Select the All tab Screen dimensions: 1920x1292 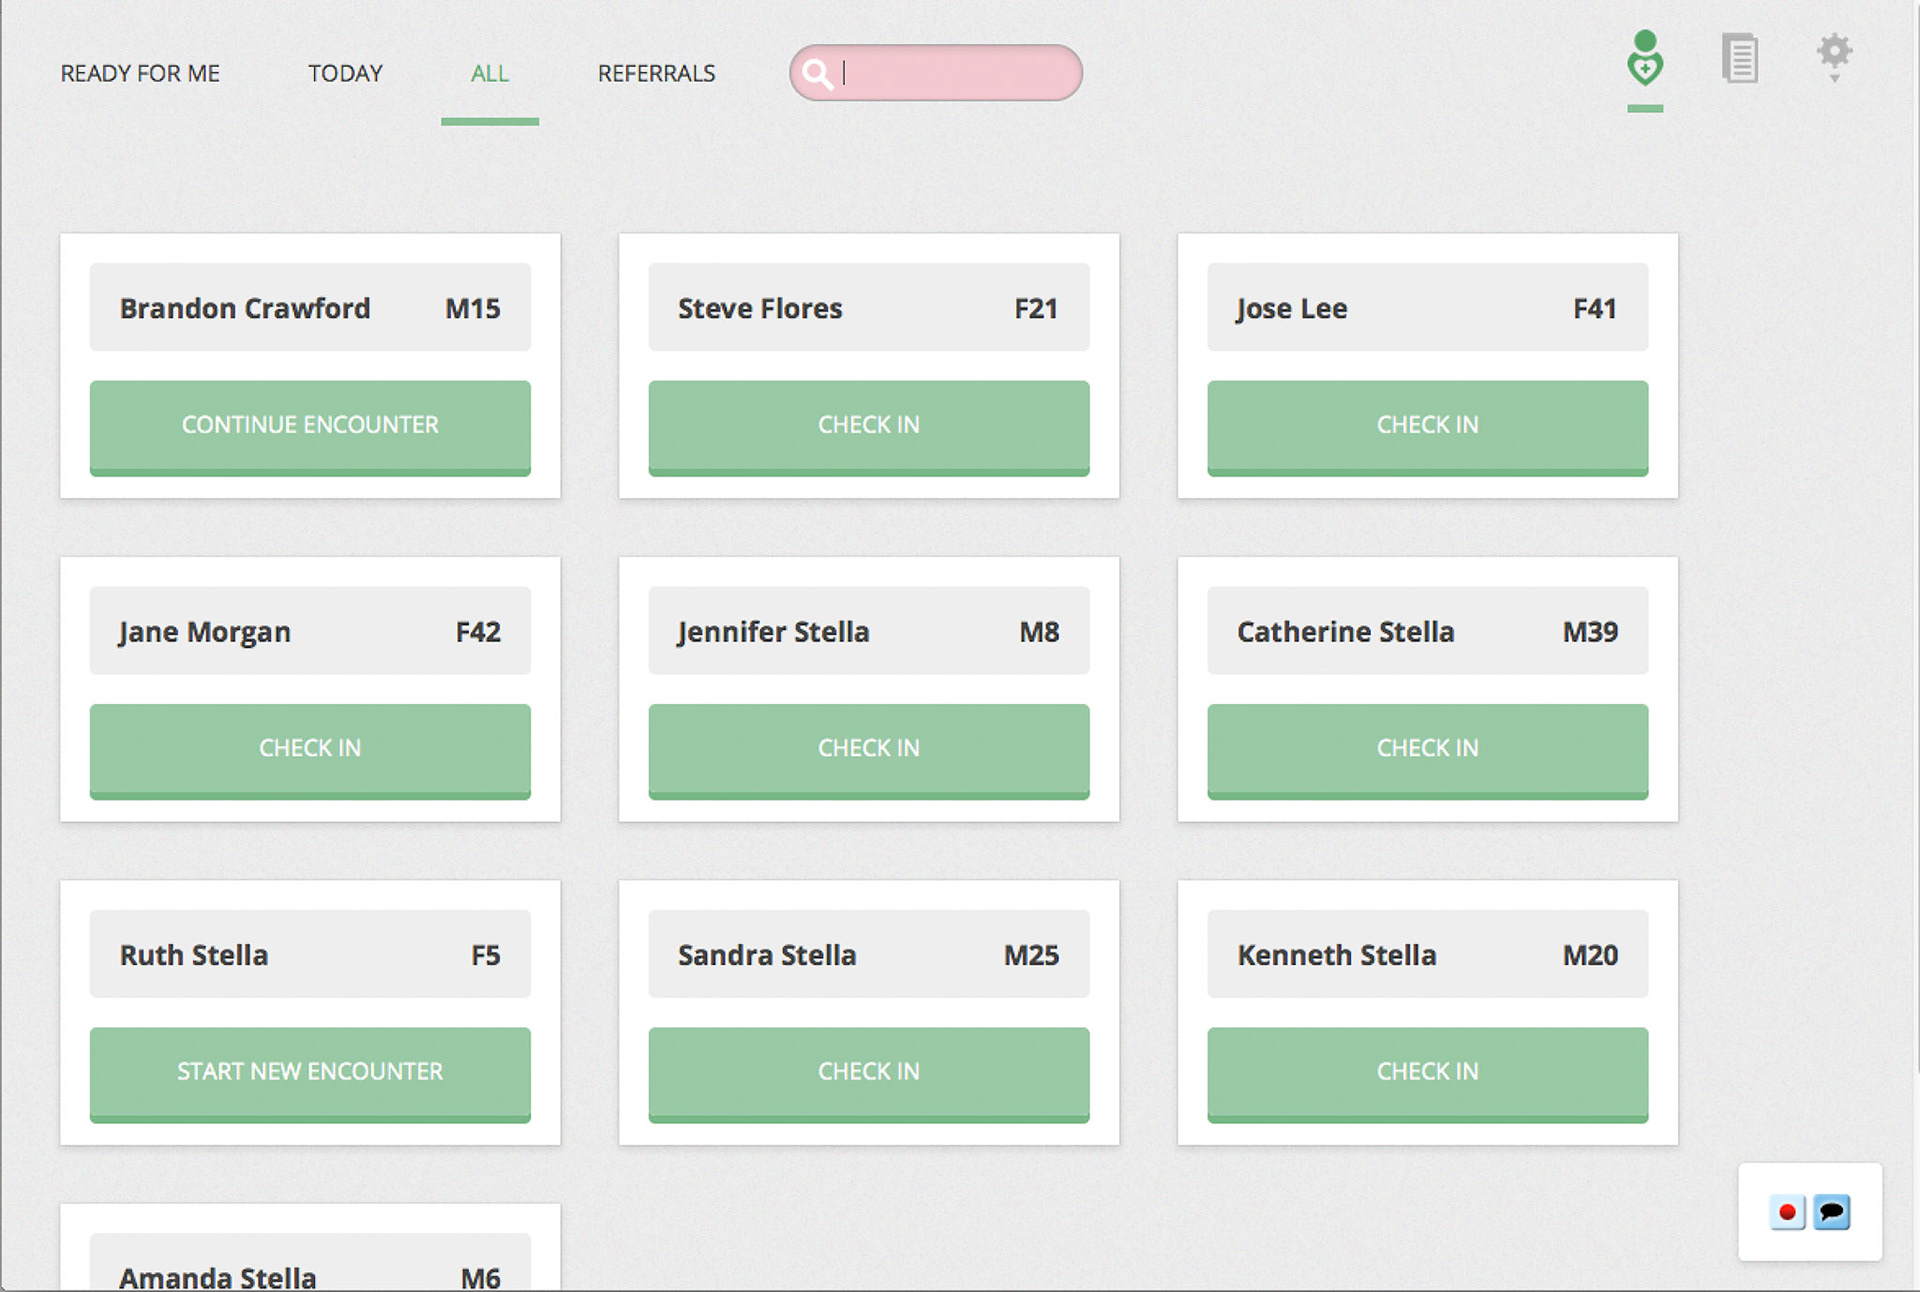click(489, 74)
